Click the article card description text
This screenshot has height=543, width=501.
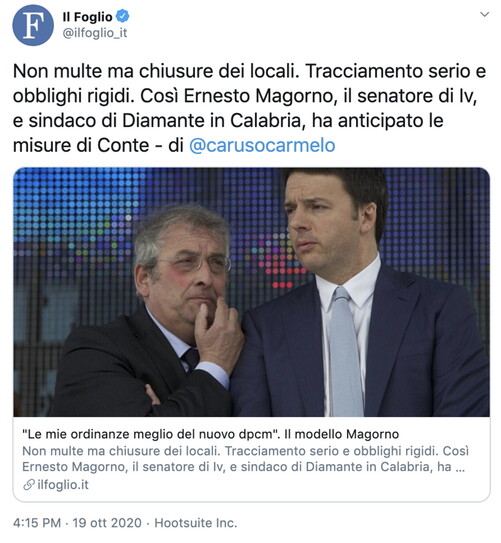coord(245,459)
